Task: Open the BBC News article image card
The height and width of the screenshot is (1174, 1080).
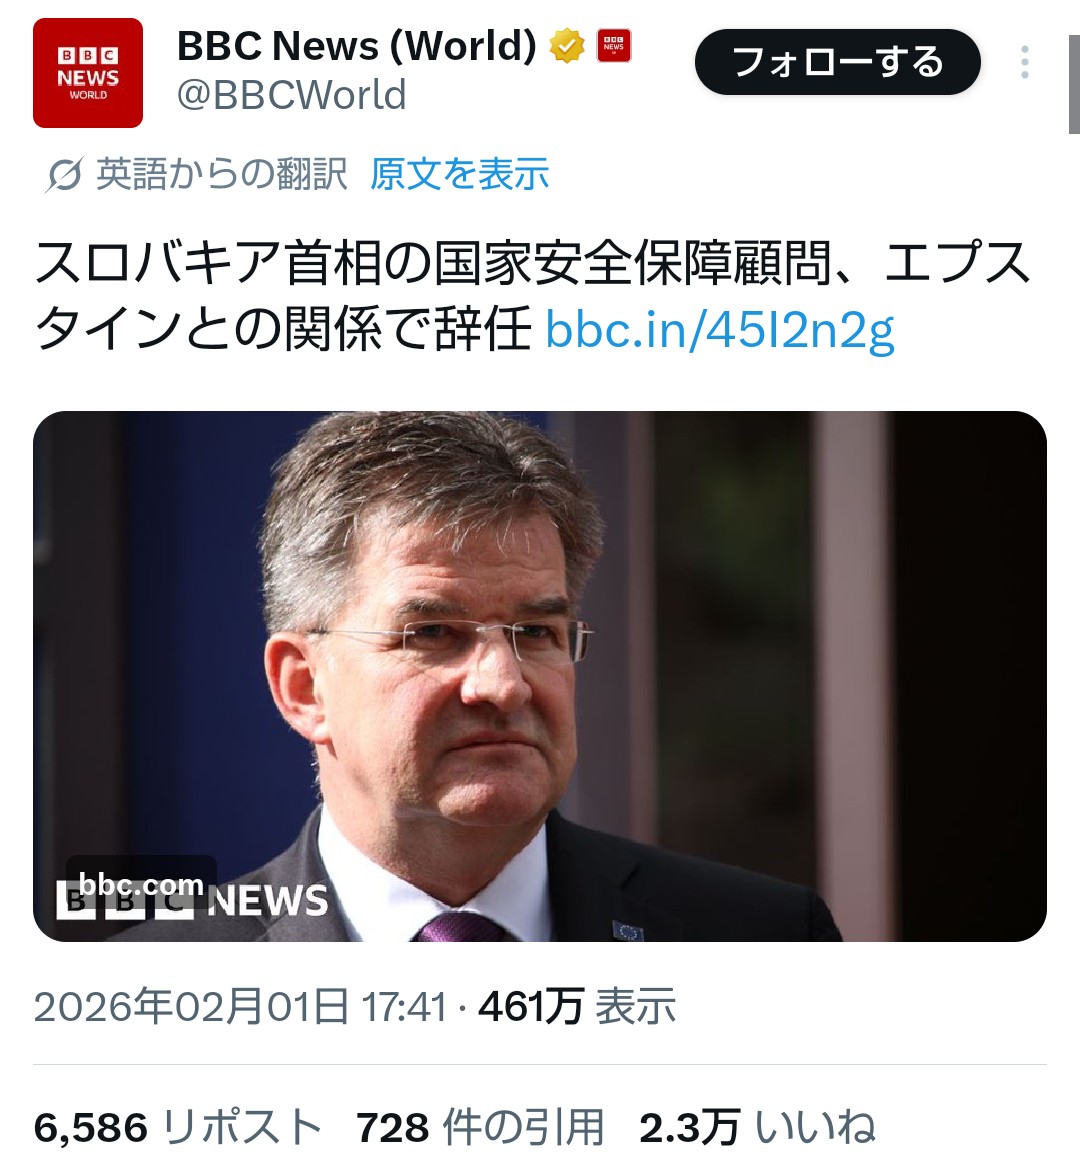Action: click(x=539, y=676)
